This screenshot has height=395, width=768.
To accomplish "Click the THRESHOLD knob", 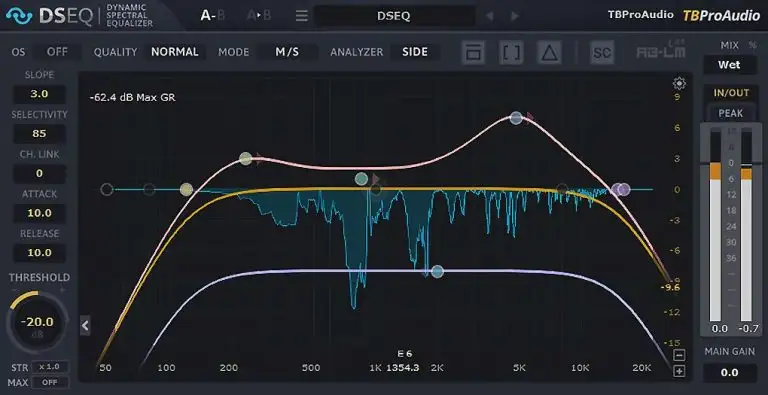I will 38,322.
